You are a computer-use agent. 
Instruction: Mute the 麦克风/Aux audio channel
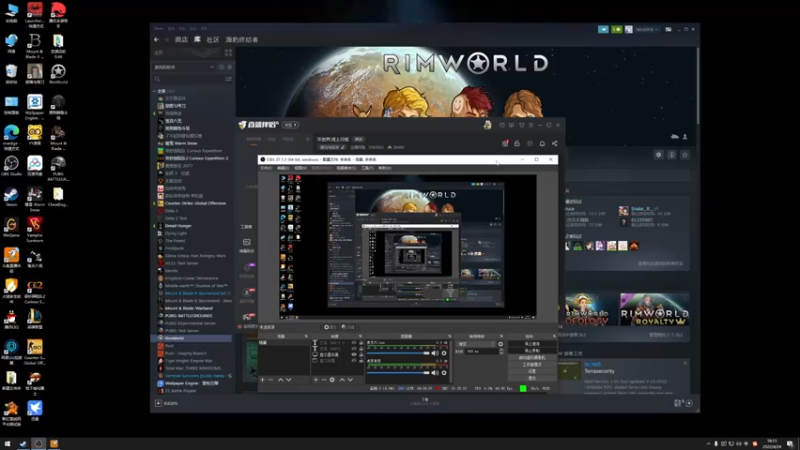(x=435, y=353)
